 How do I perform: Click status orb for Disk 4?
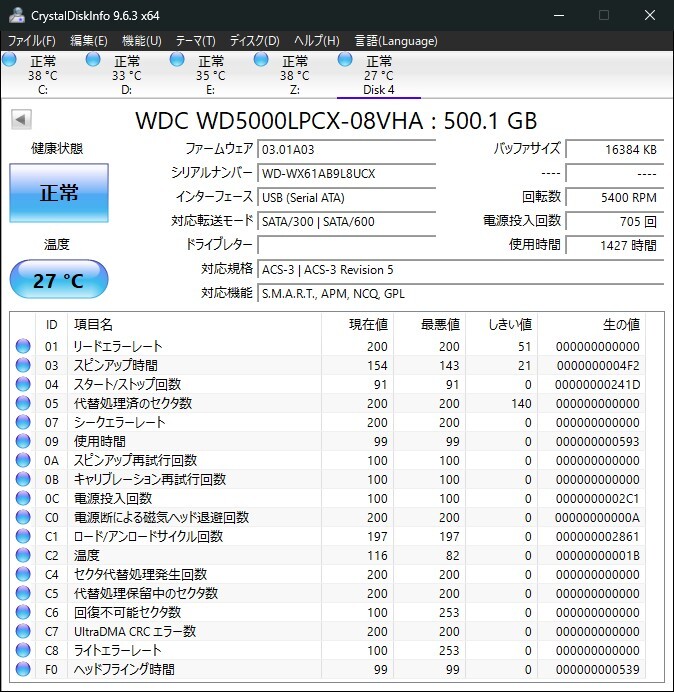pyautogui.click(x=345, y=60)
